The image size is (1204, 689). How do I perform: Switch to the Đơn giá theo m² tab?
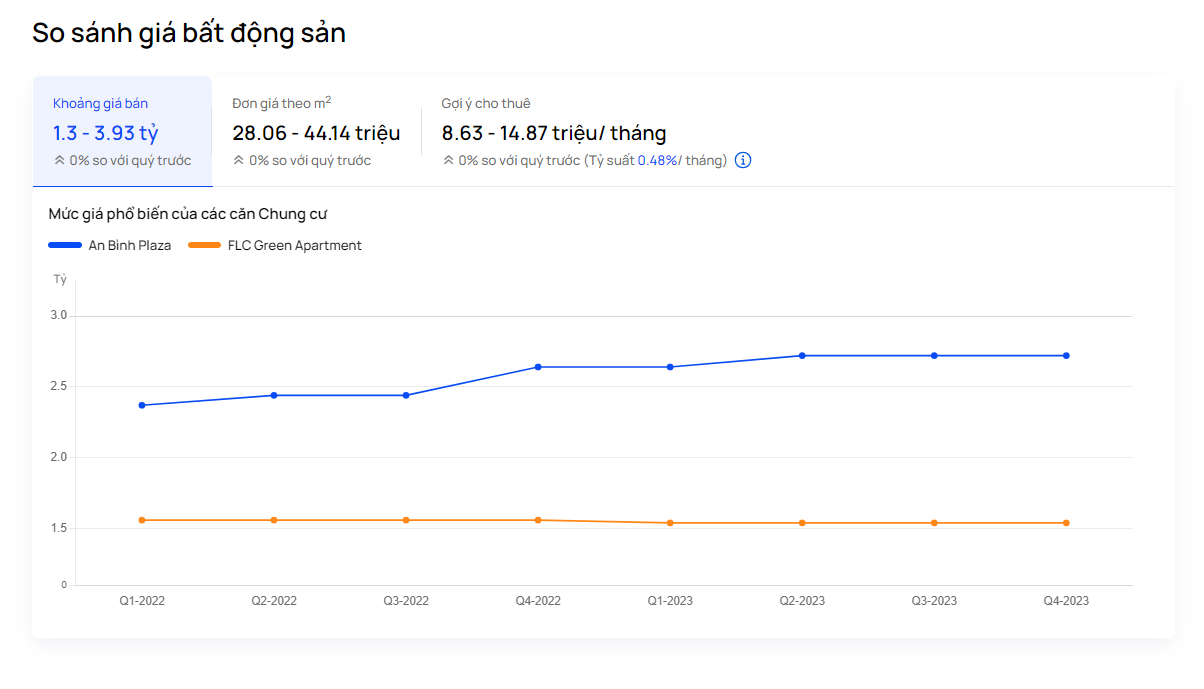click(x=316, y=131)
